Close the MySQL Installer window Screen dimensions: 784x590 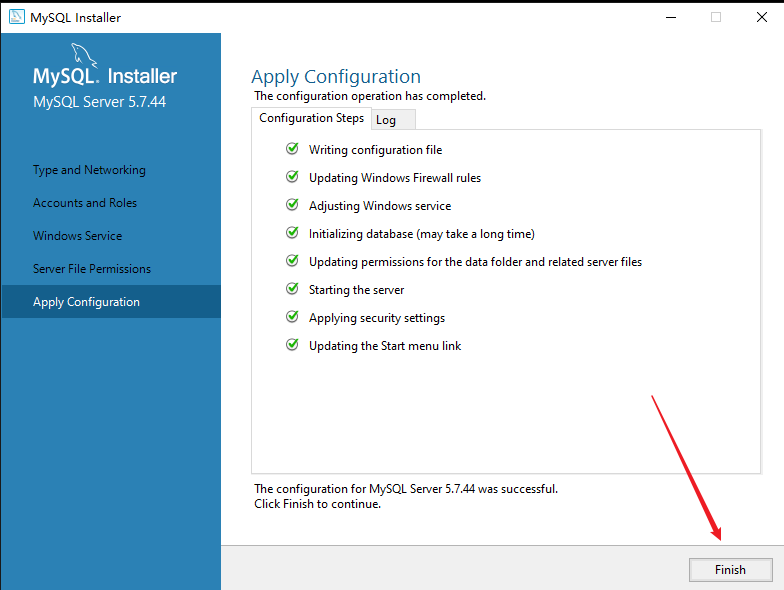click(762, 18)
